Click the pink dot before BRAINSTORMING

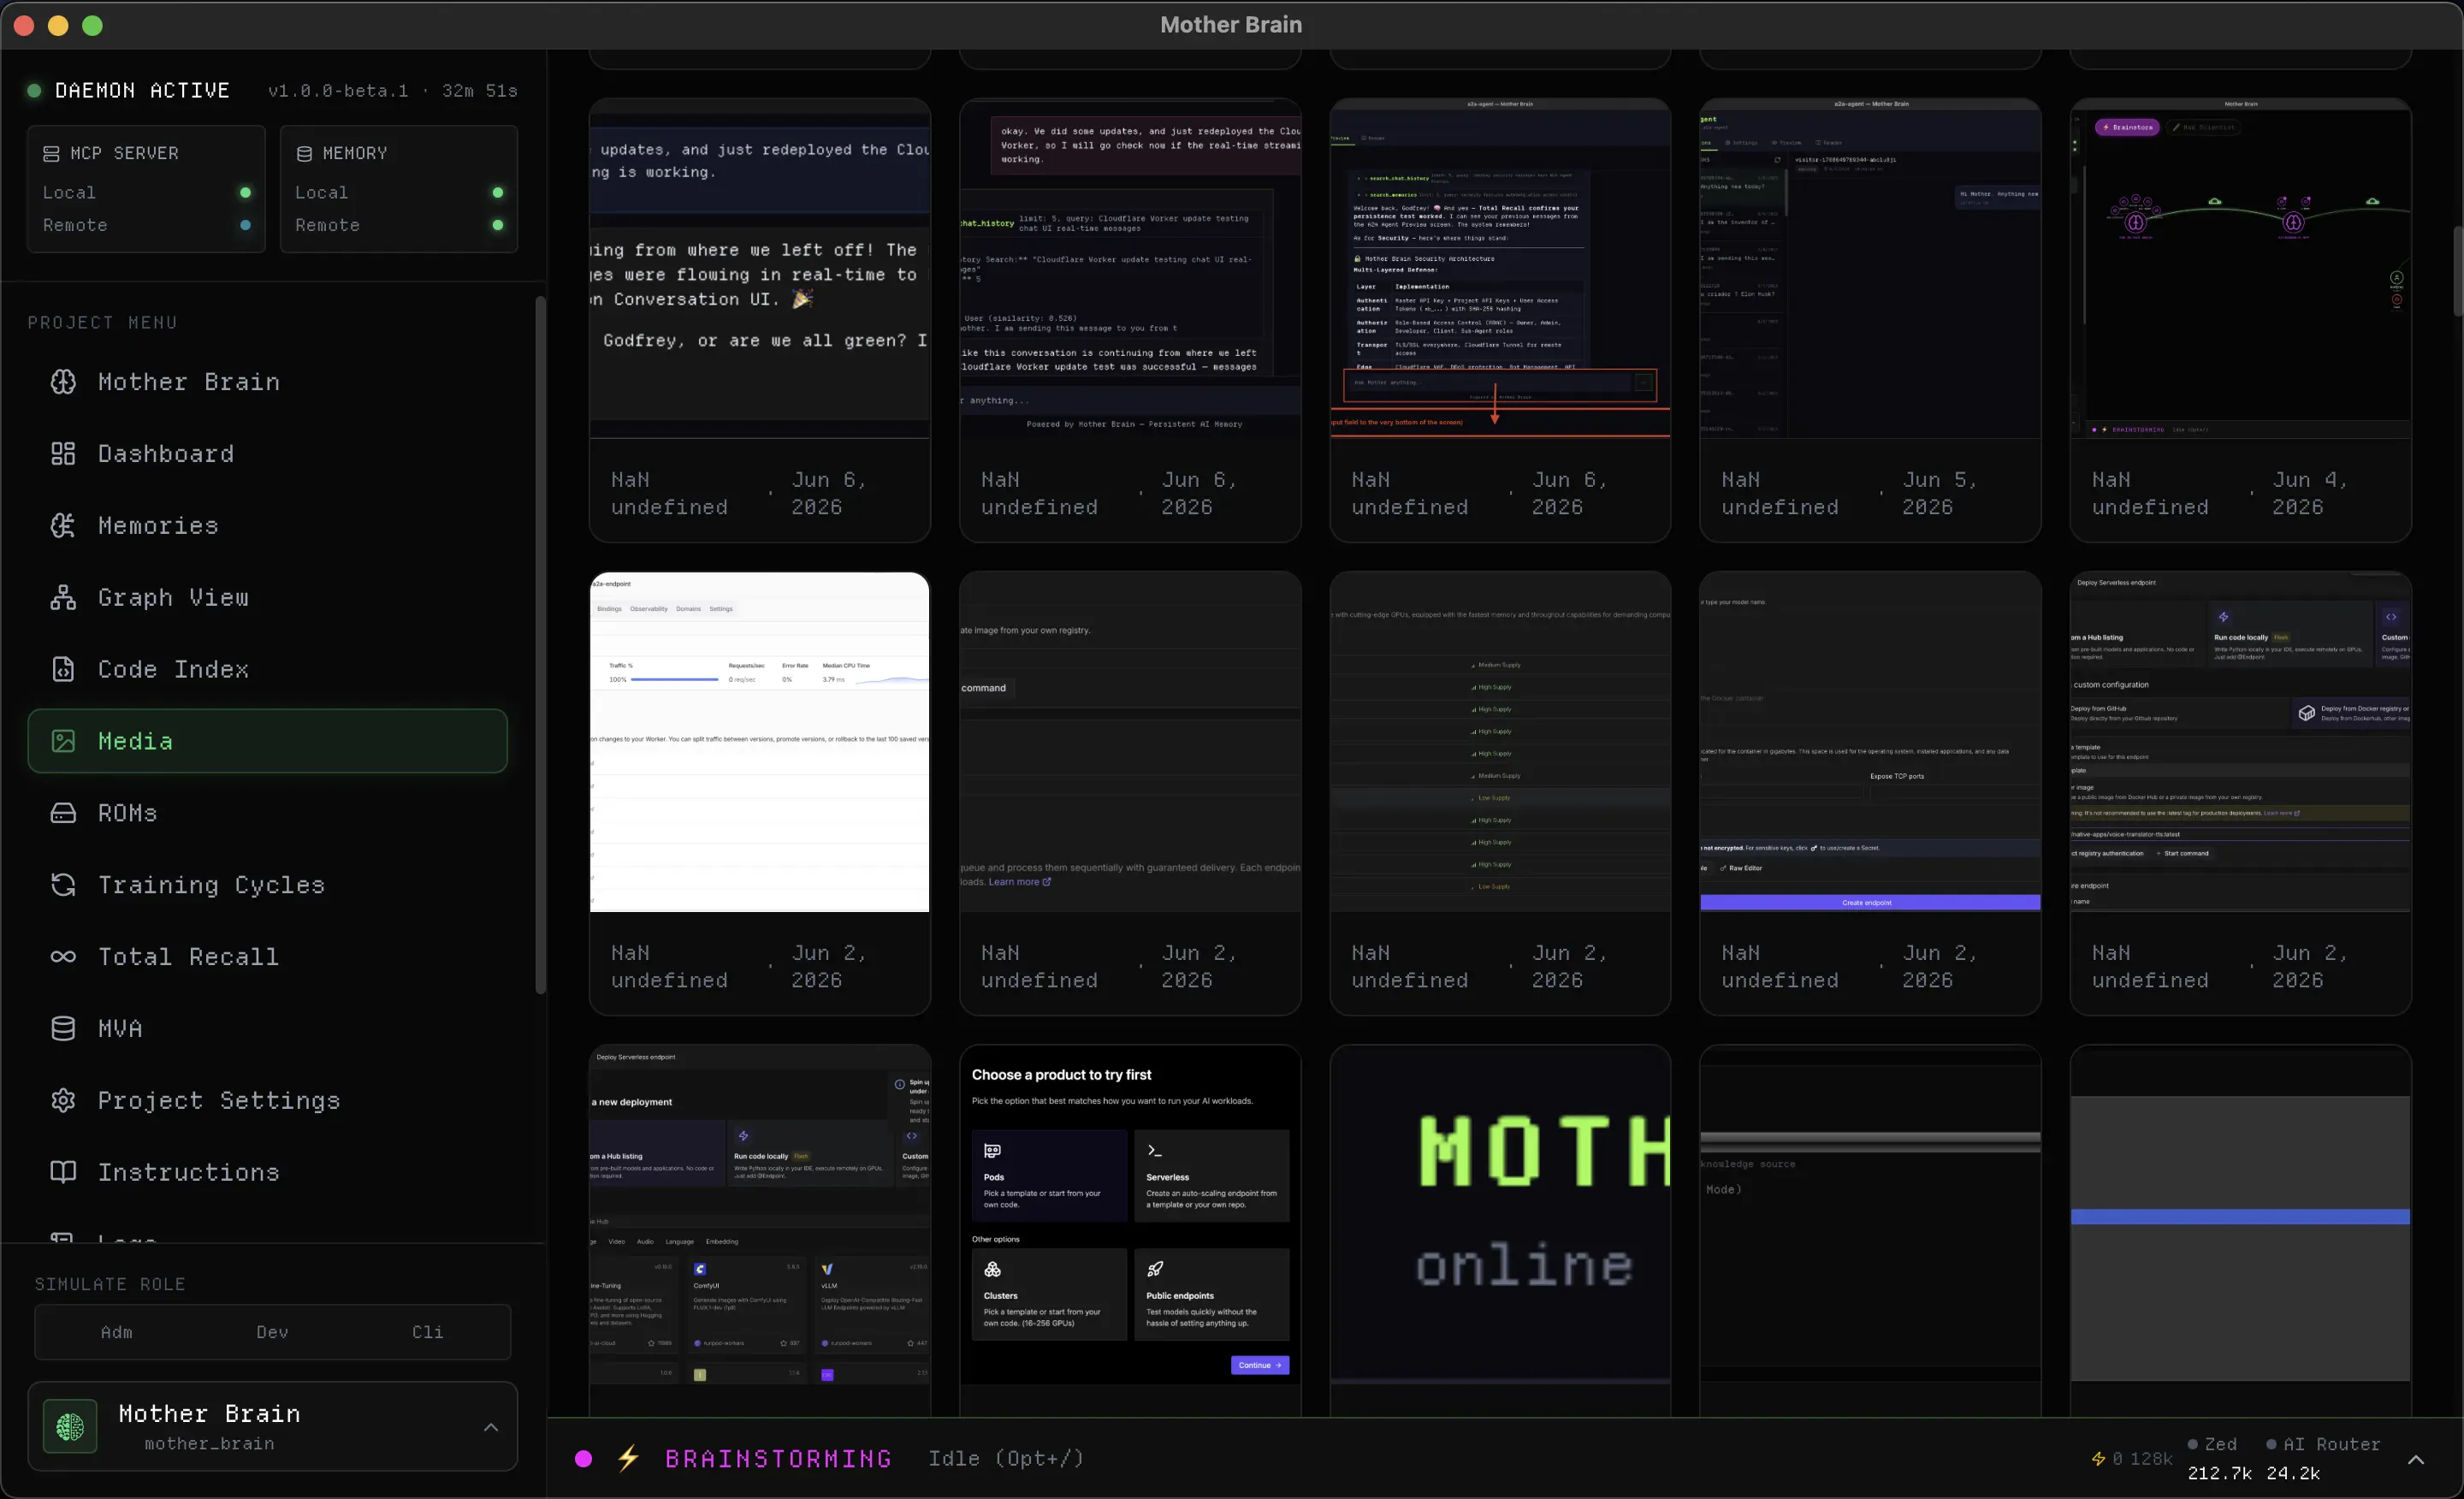tap(583, 1459)
